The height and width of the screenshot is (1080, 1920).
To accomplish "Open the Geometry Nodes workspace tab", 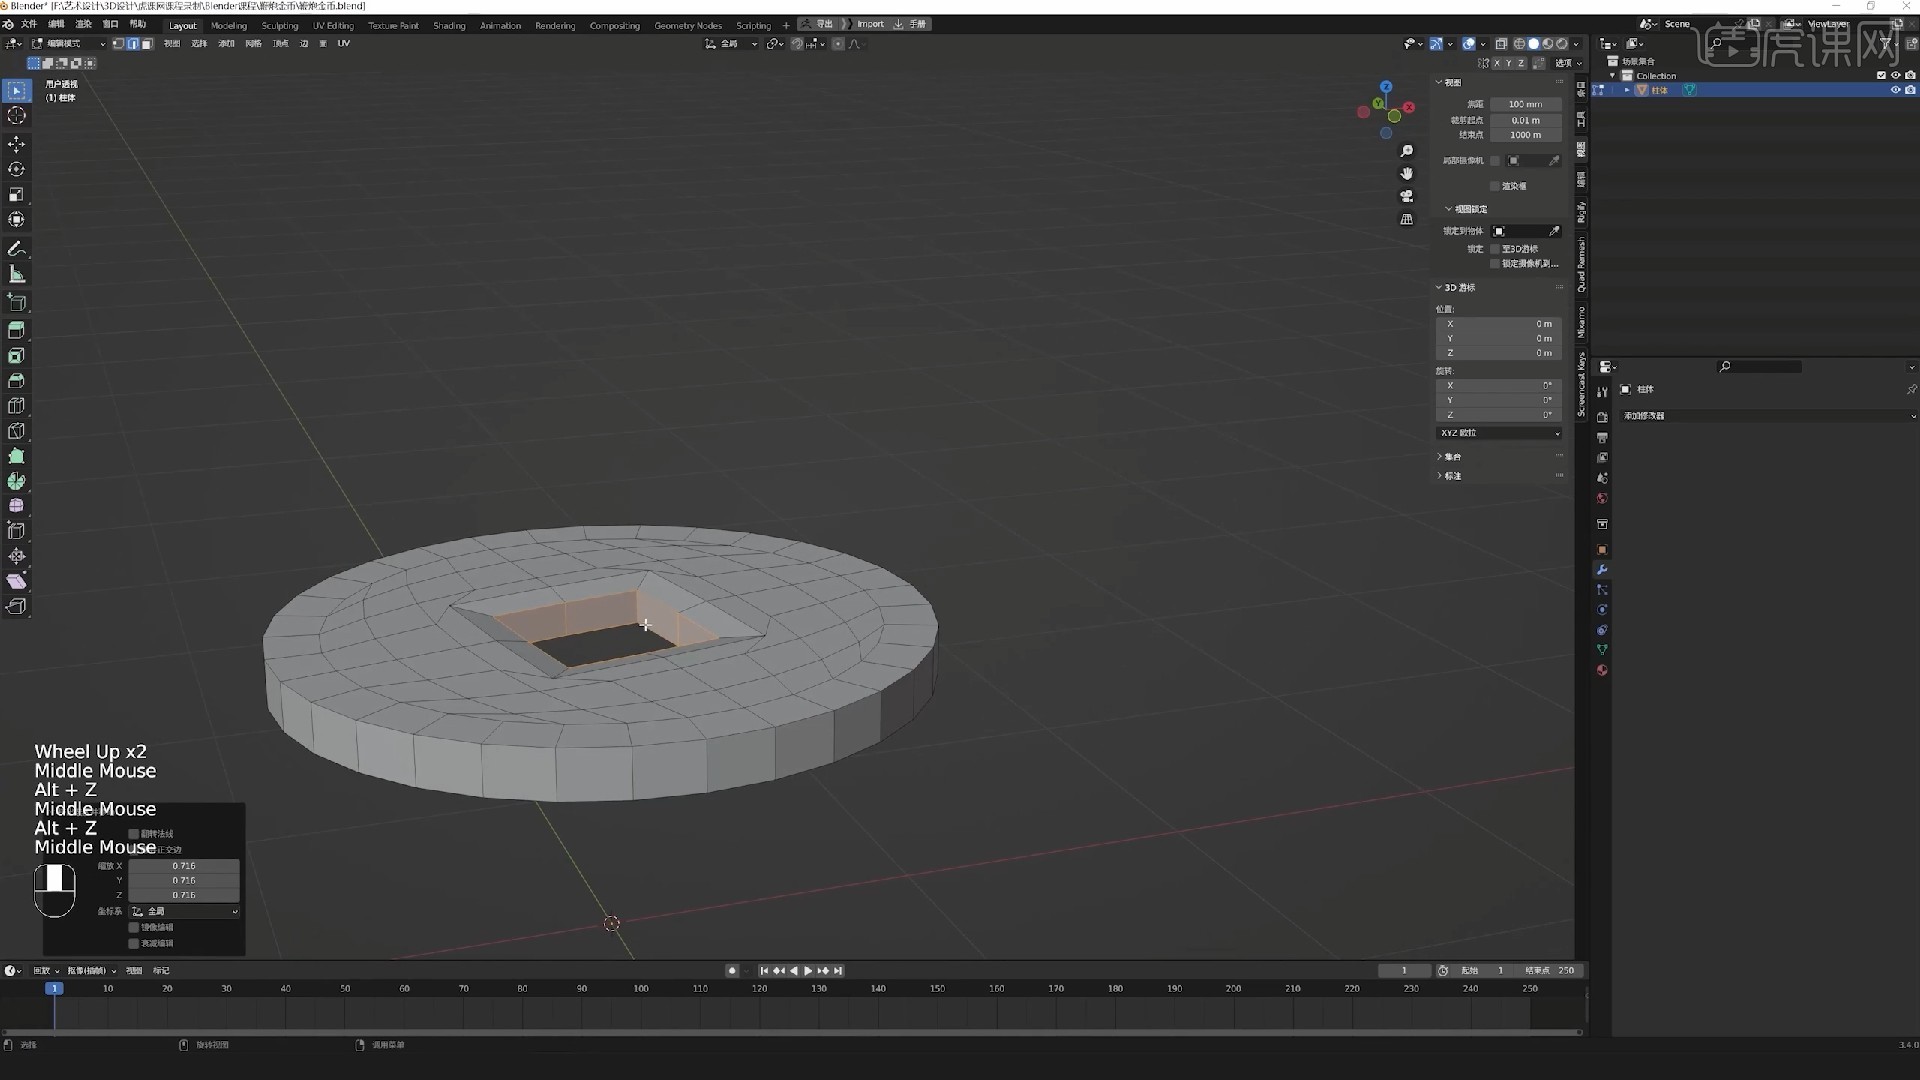I will 688,25.
